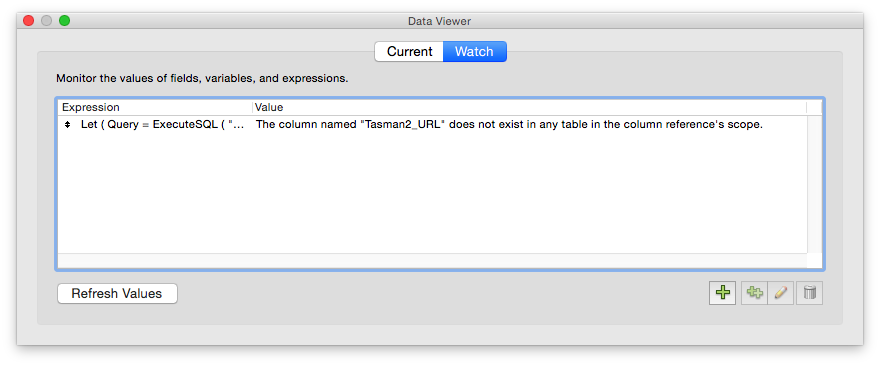Screen dimensions: 880x366
Task: Click the horizontal scrollbar strip below the list
Action: 432,260
